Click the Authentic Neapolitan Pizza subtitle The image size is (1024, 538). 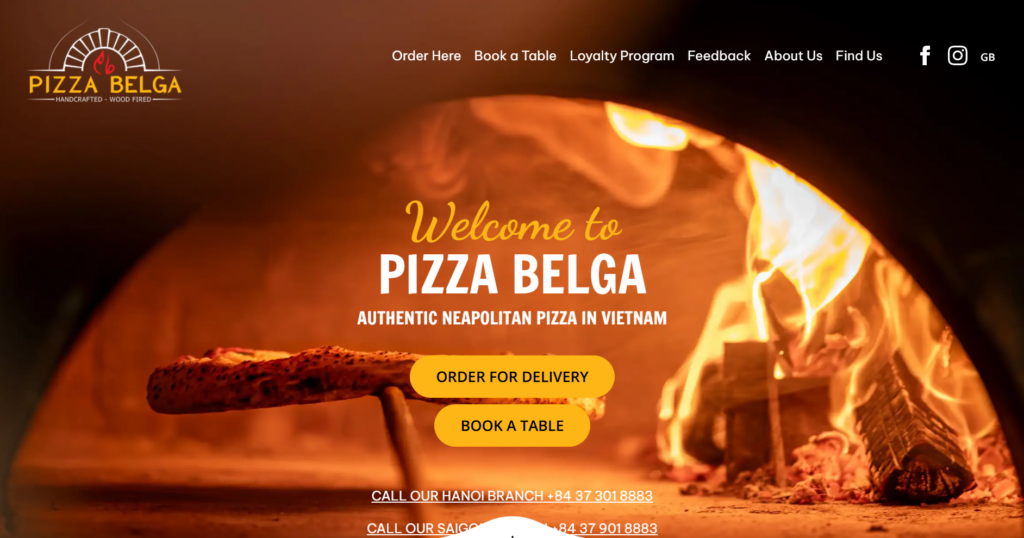512,318
